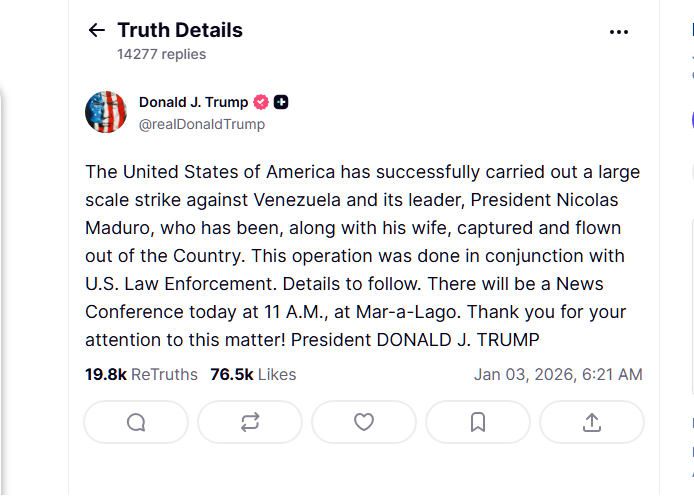This screenshot has width=694, height=496.
Task: View the 76.5k Likes list
Action: 253,374
